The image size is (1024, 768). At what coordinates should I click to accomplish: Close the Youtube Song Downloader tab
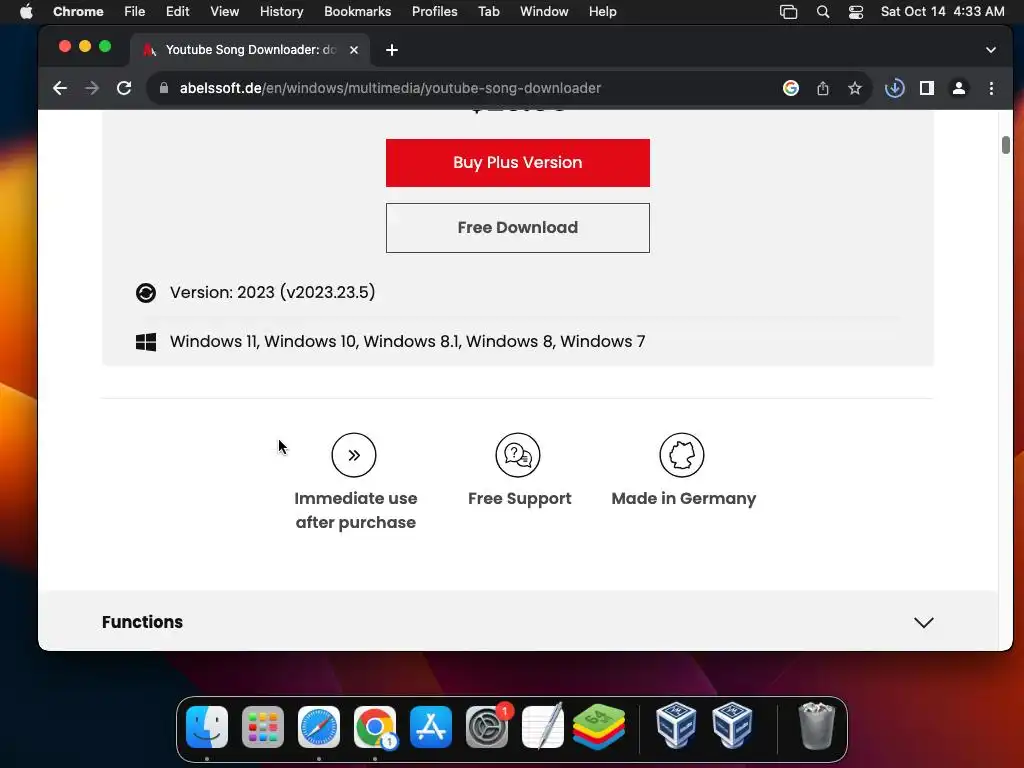coord(354,50)
